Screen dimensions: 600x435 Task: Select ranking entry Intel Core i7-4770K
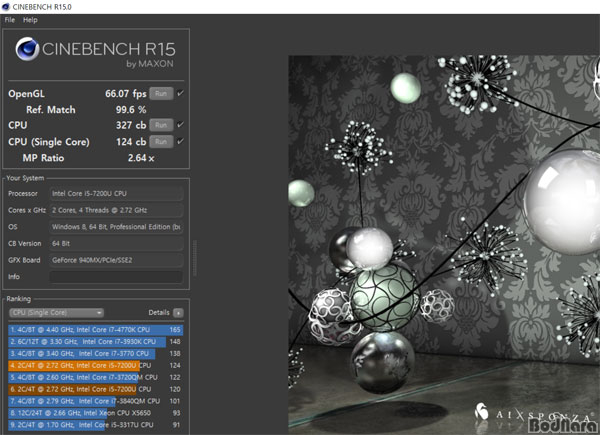click(96, 330)
